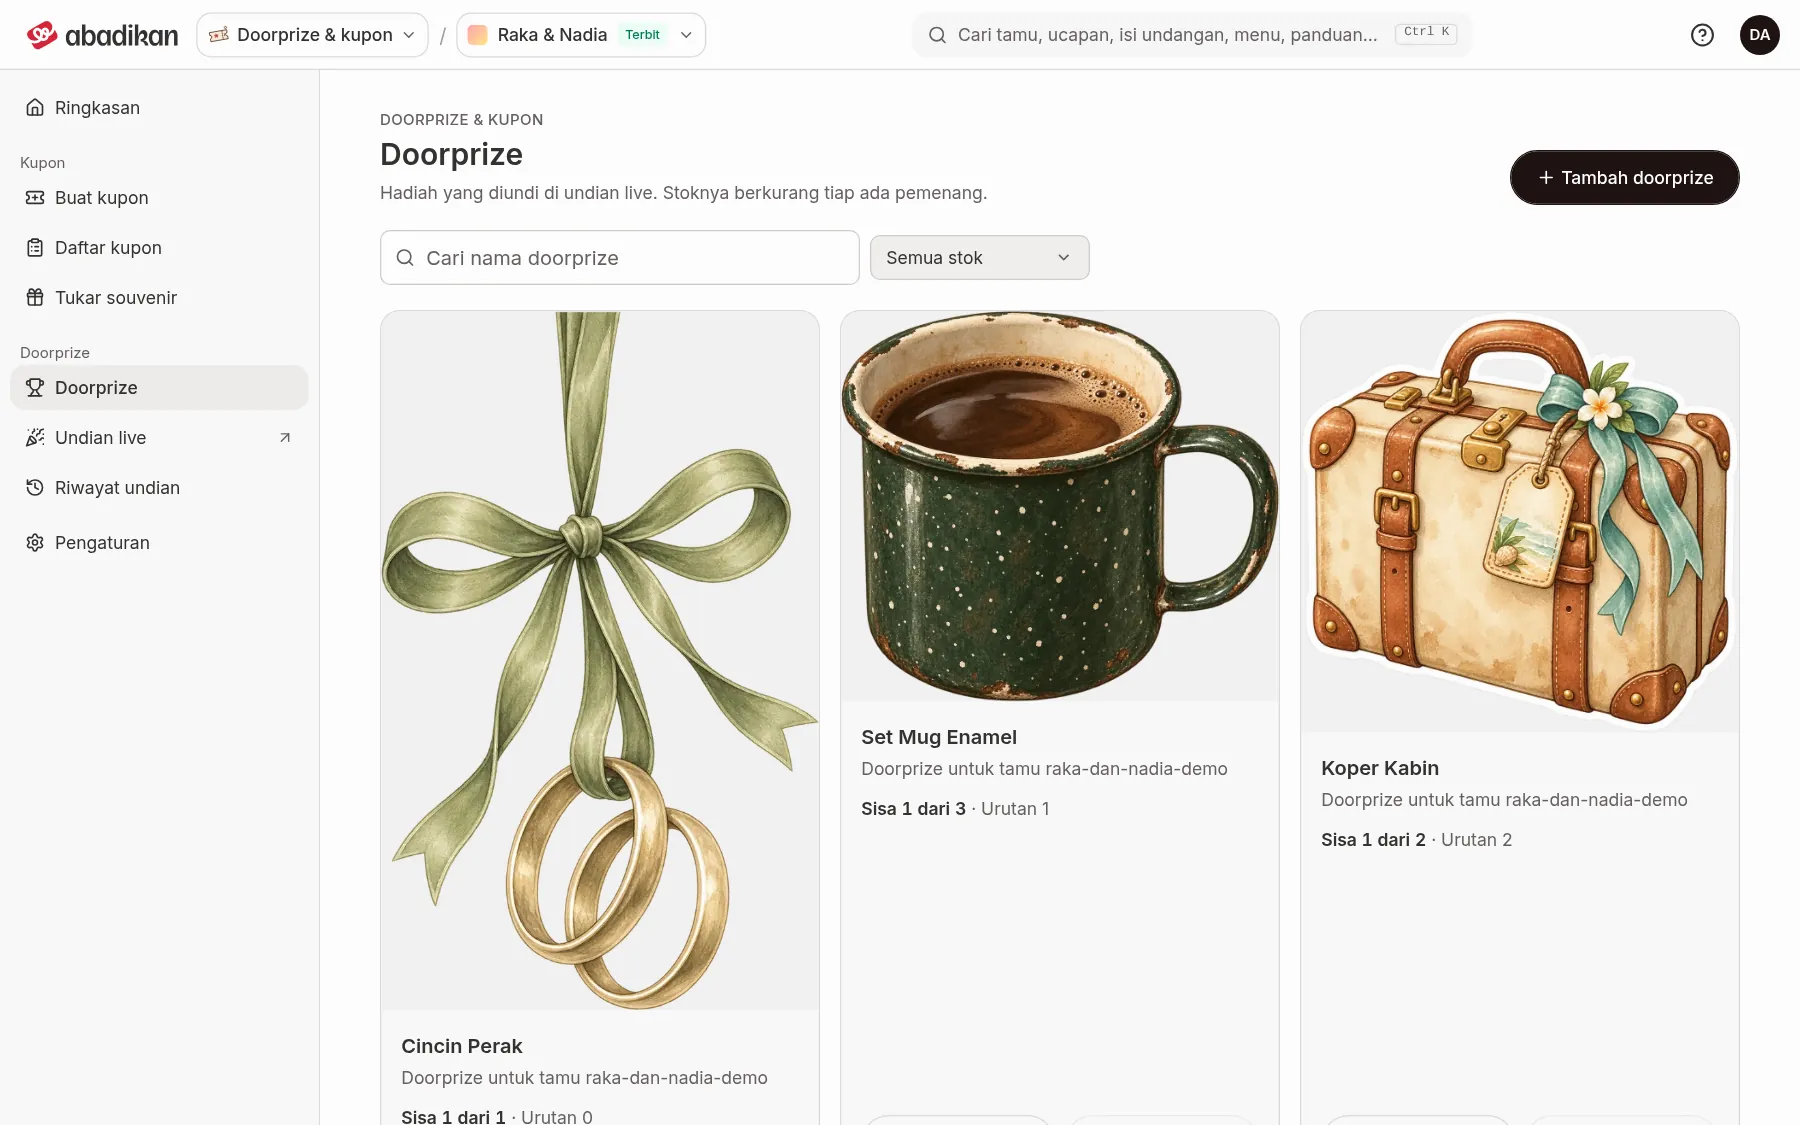Click the external link arrow beside Undian live
Image resolution: width=1800 pixels, height=1125 pixels.
pyautogui.click(x=285, y=438)
